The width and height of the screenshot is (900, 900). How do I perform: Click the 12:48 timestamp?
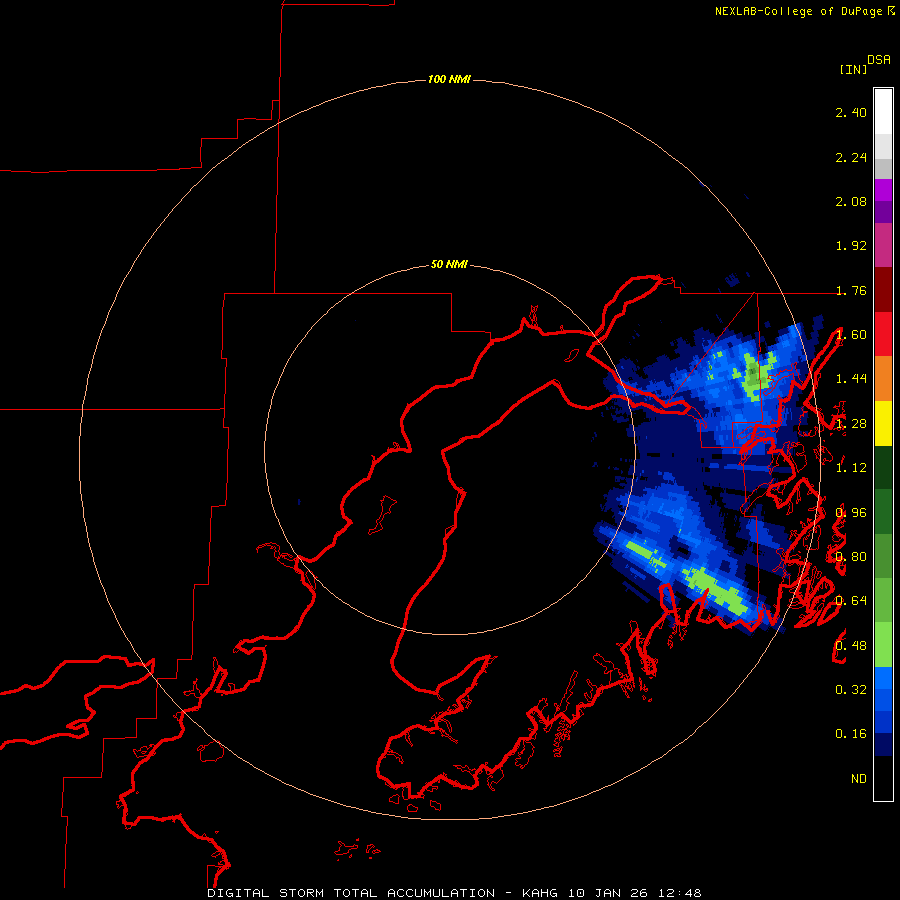pyautogui.click(x=680, y=893)
